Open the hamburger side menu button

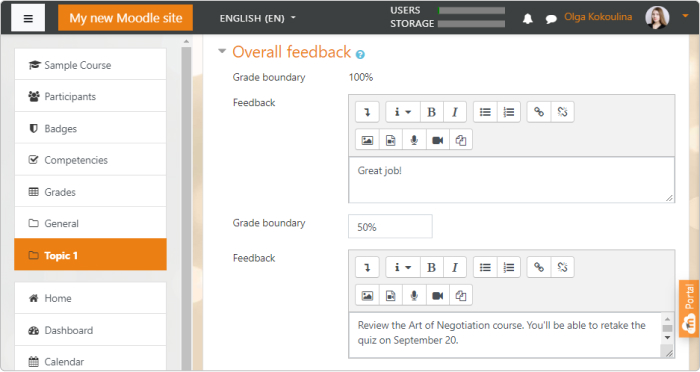28,18
